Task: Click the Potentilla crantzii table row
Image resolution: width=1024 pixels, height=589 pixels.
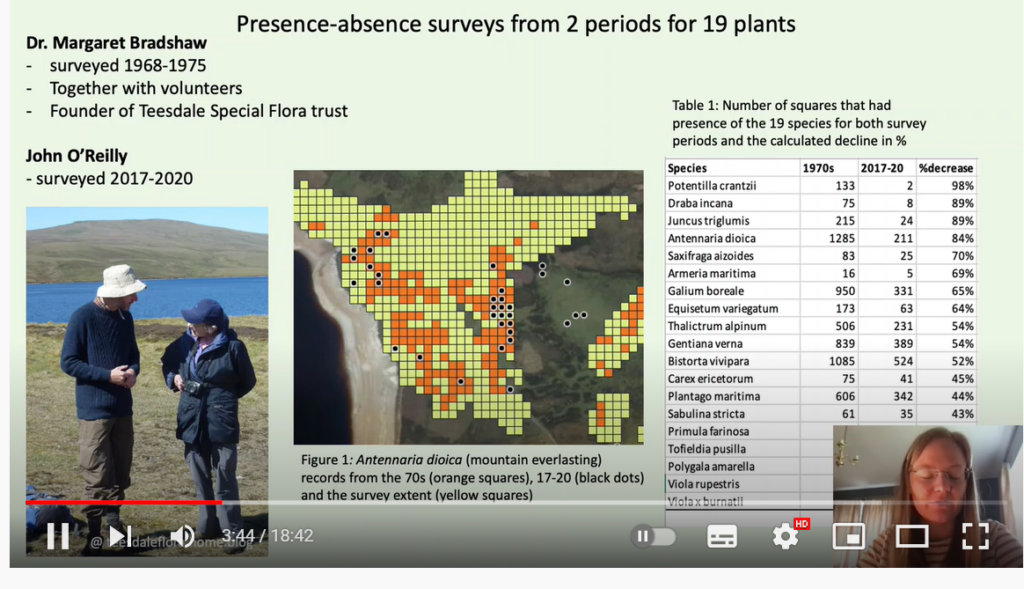Action: coord(820,186)
